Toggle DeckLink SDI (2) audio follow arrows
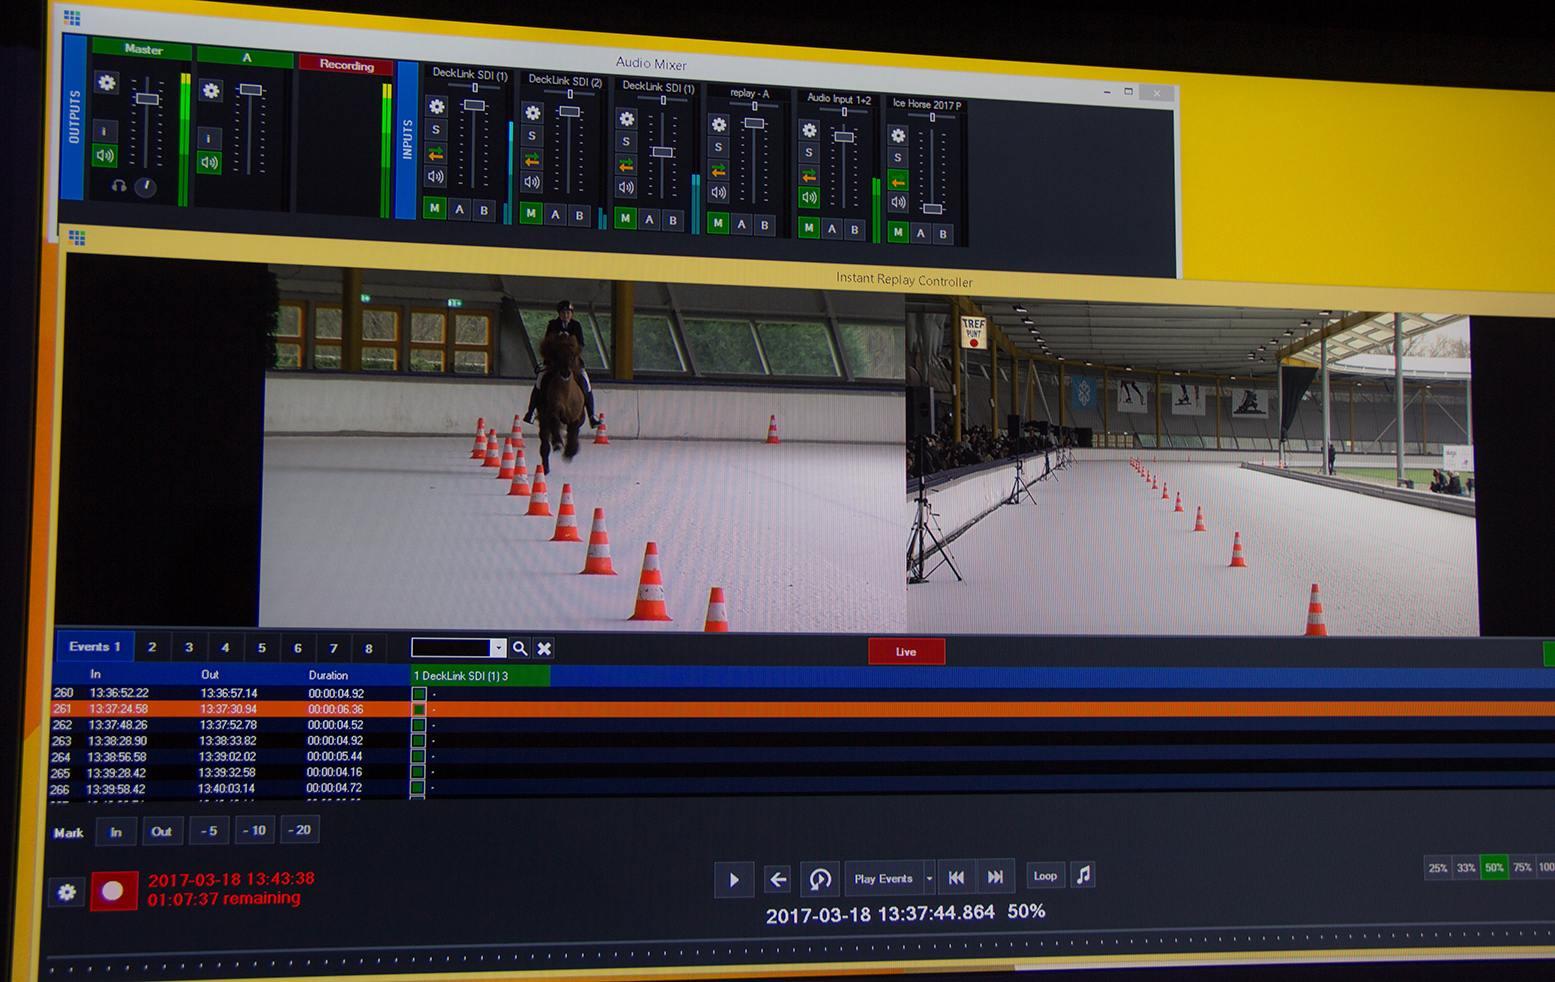The height and width of the screenshot is (982, 1555). (x=532, y=160)
